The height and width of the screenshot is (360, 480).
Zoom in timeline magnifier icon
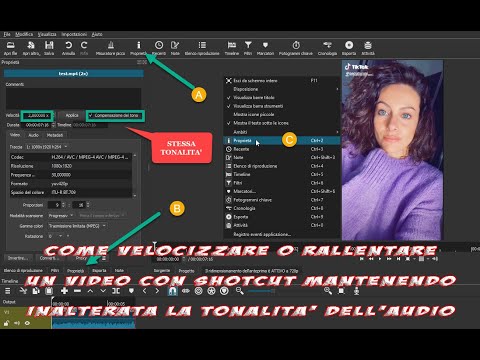pos(328,291)
